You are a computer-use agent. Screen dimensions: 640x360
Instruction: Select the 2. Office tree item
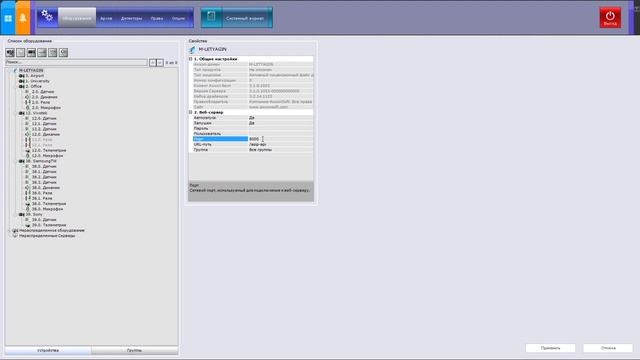click(x=33, y=87)
